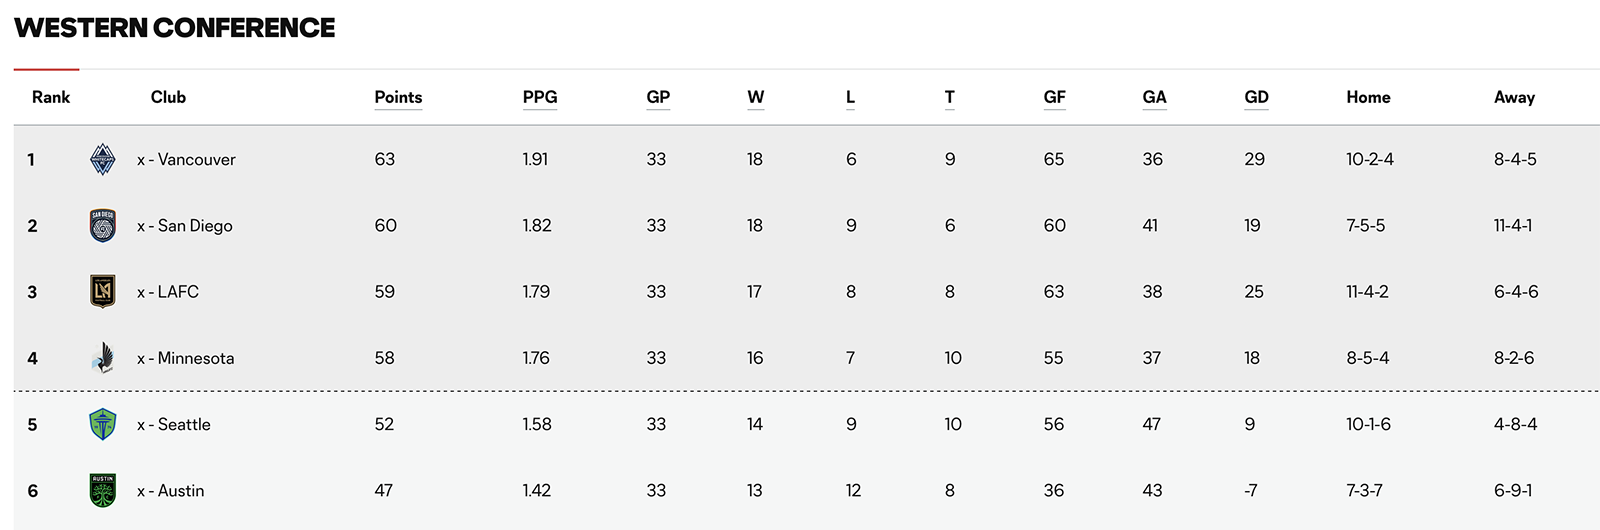Sort table by PPG header

click(540, 97)
